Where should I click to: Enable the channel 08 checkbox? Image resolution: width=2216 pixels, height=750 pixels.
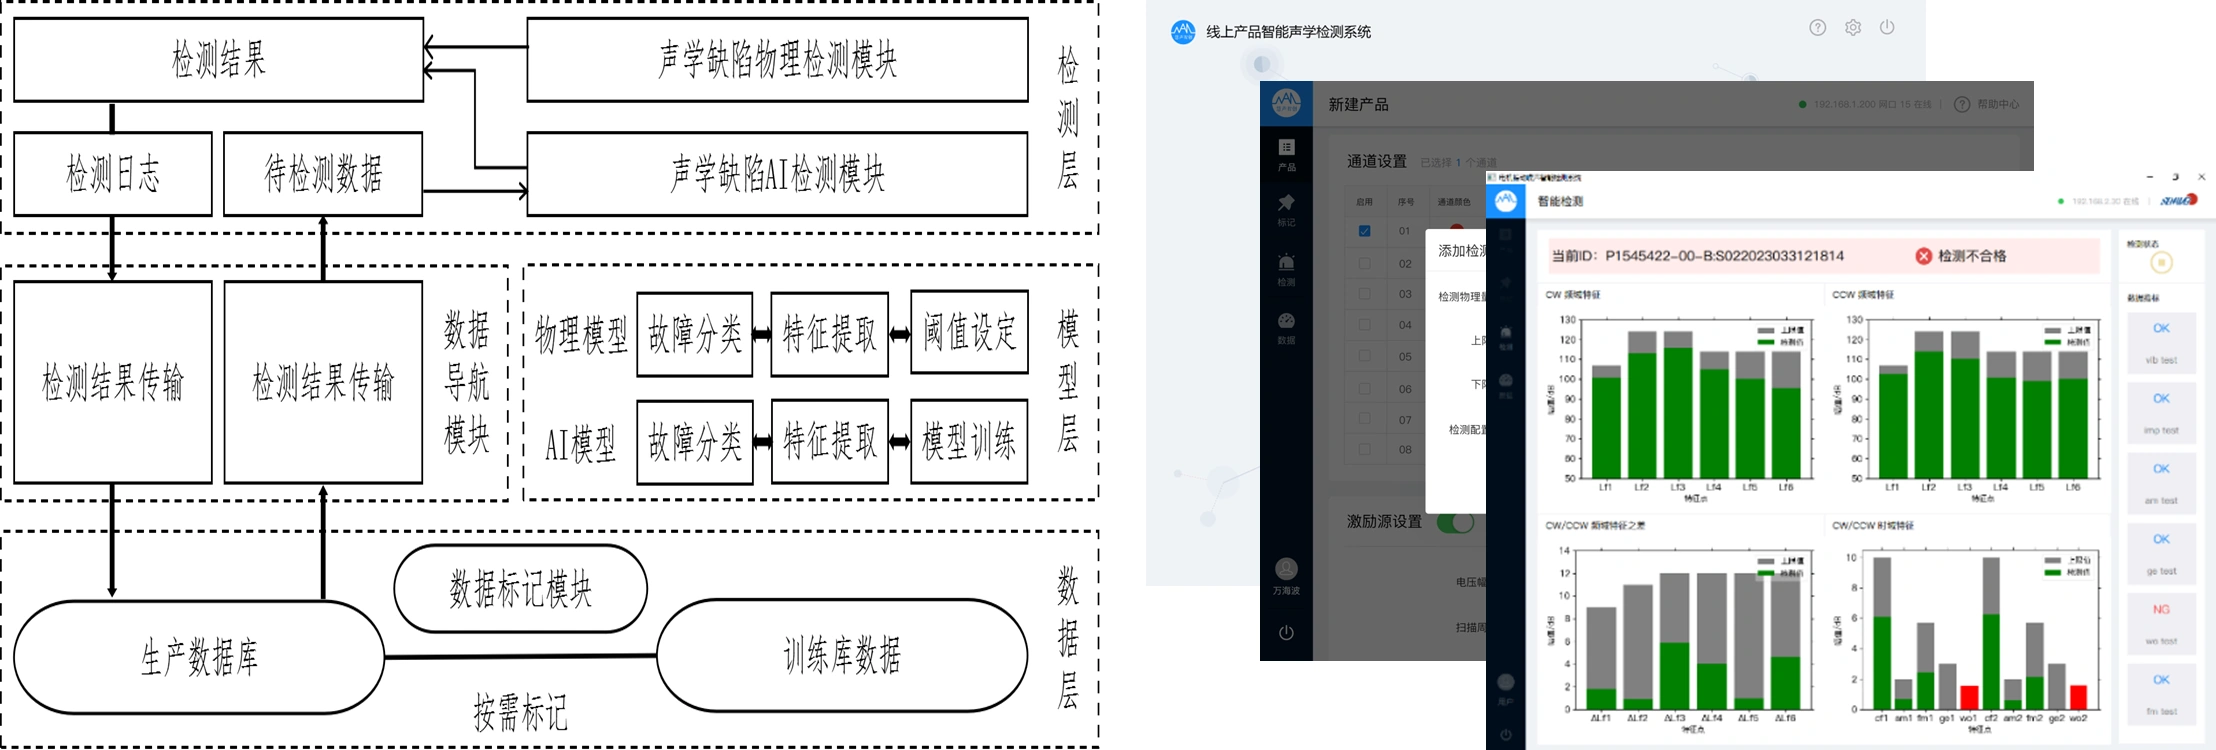tap(1364, 449)
